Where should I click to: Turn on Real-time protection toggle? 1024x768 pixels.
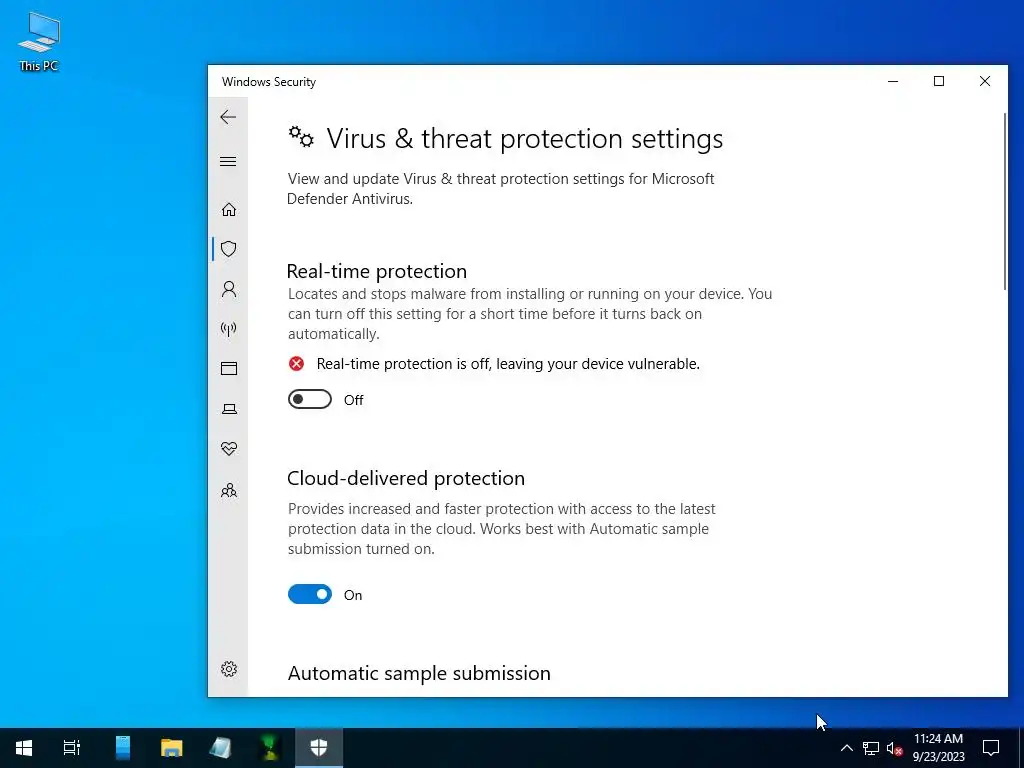tap(310, 399)
